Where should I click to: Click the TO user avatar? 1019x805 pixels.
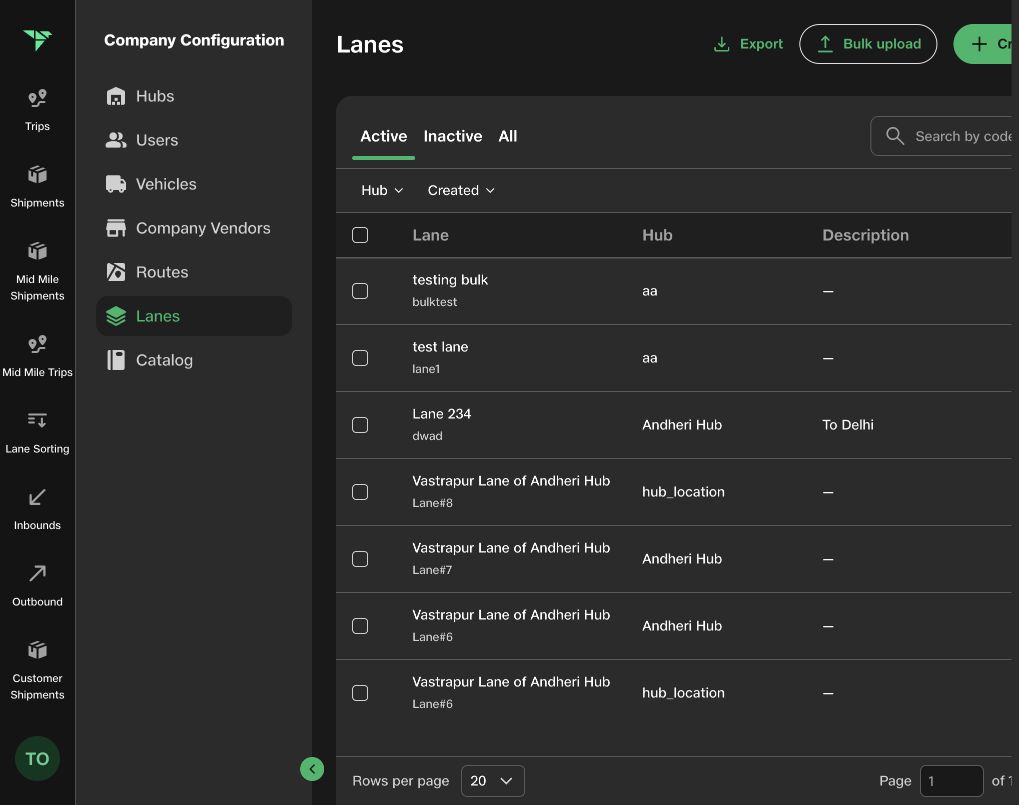coord(37,758)
